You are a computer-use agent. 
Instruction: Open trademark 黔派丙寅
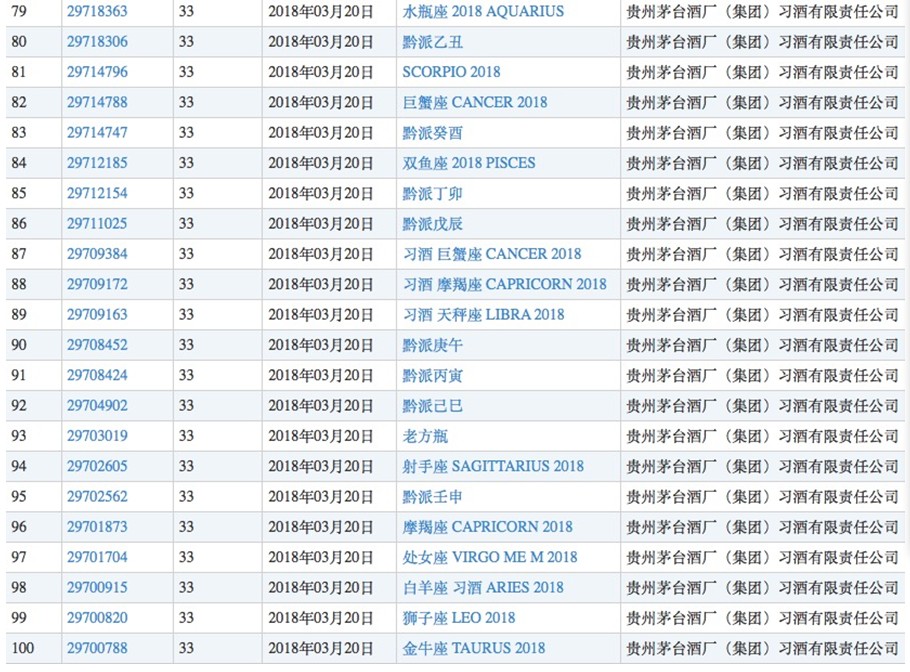tap(432, 375)
